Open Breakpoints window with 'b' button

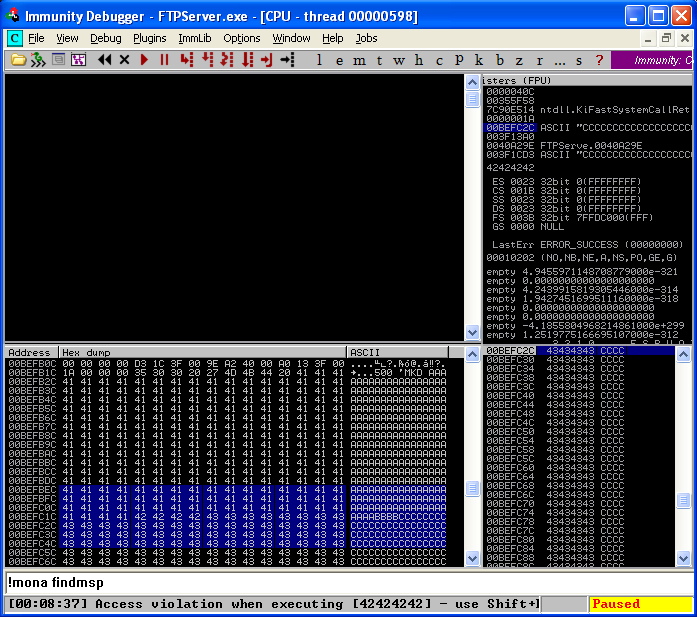coord(500,60)
